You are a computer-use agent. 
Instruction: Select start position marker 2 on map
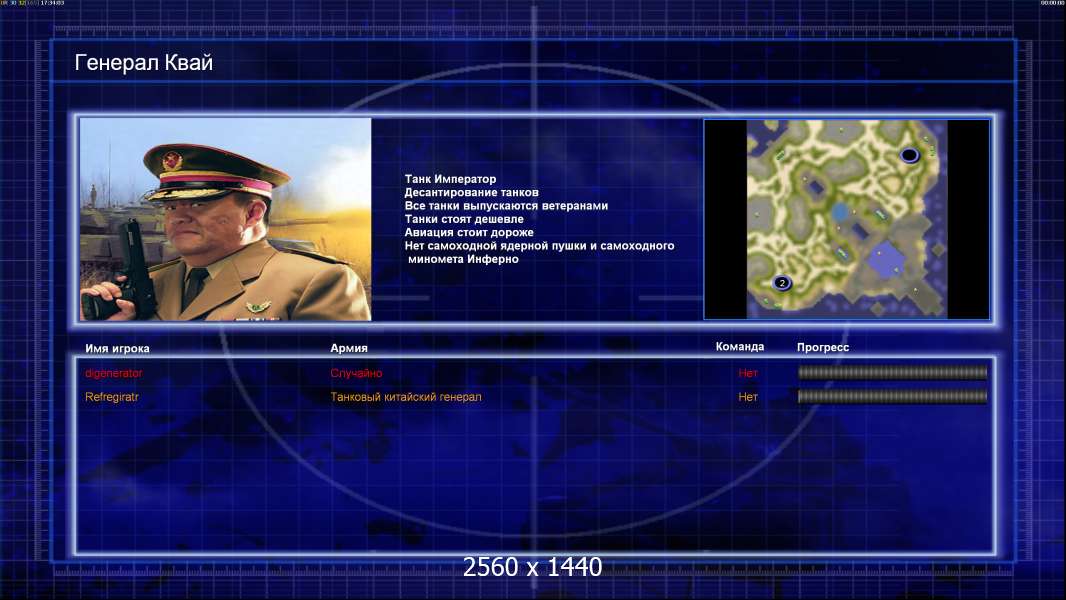pyautogui.click(x=782, y=283)
